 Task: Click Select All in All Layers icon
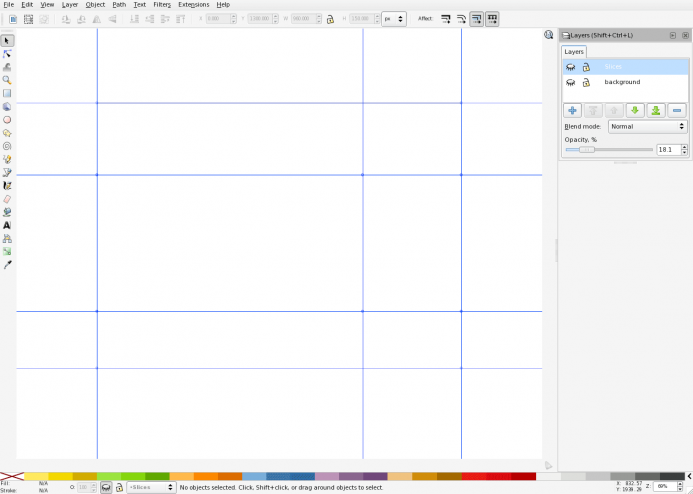coord(28,19)
